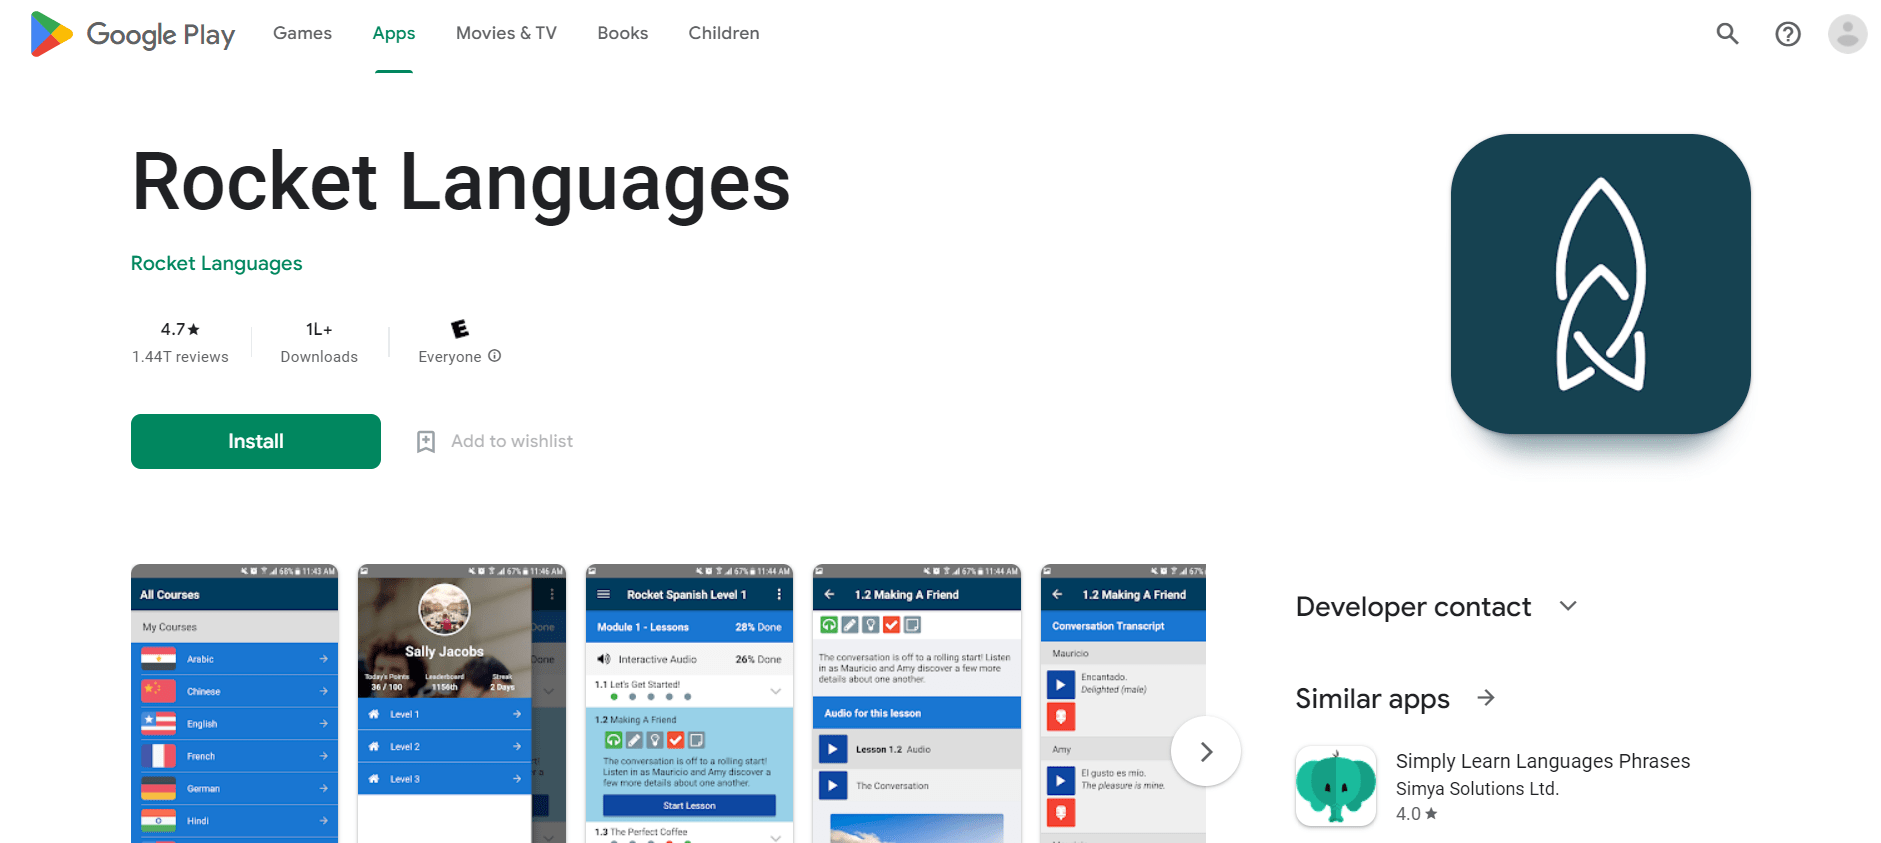This screenshot has height=843, width=1881.
Task: Show next screenshots with the chevron
Action: coord(1206,751)
